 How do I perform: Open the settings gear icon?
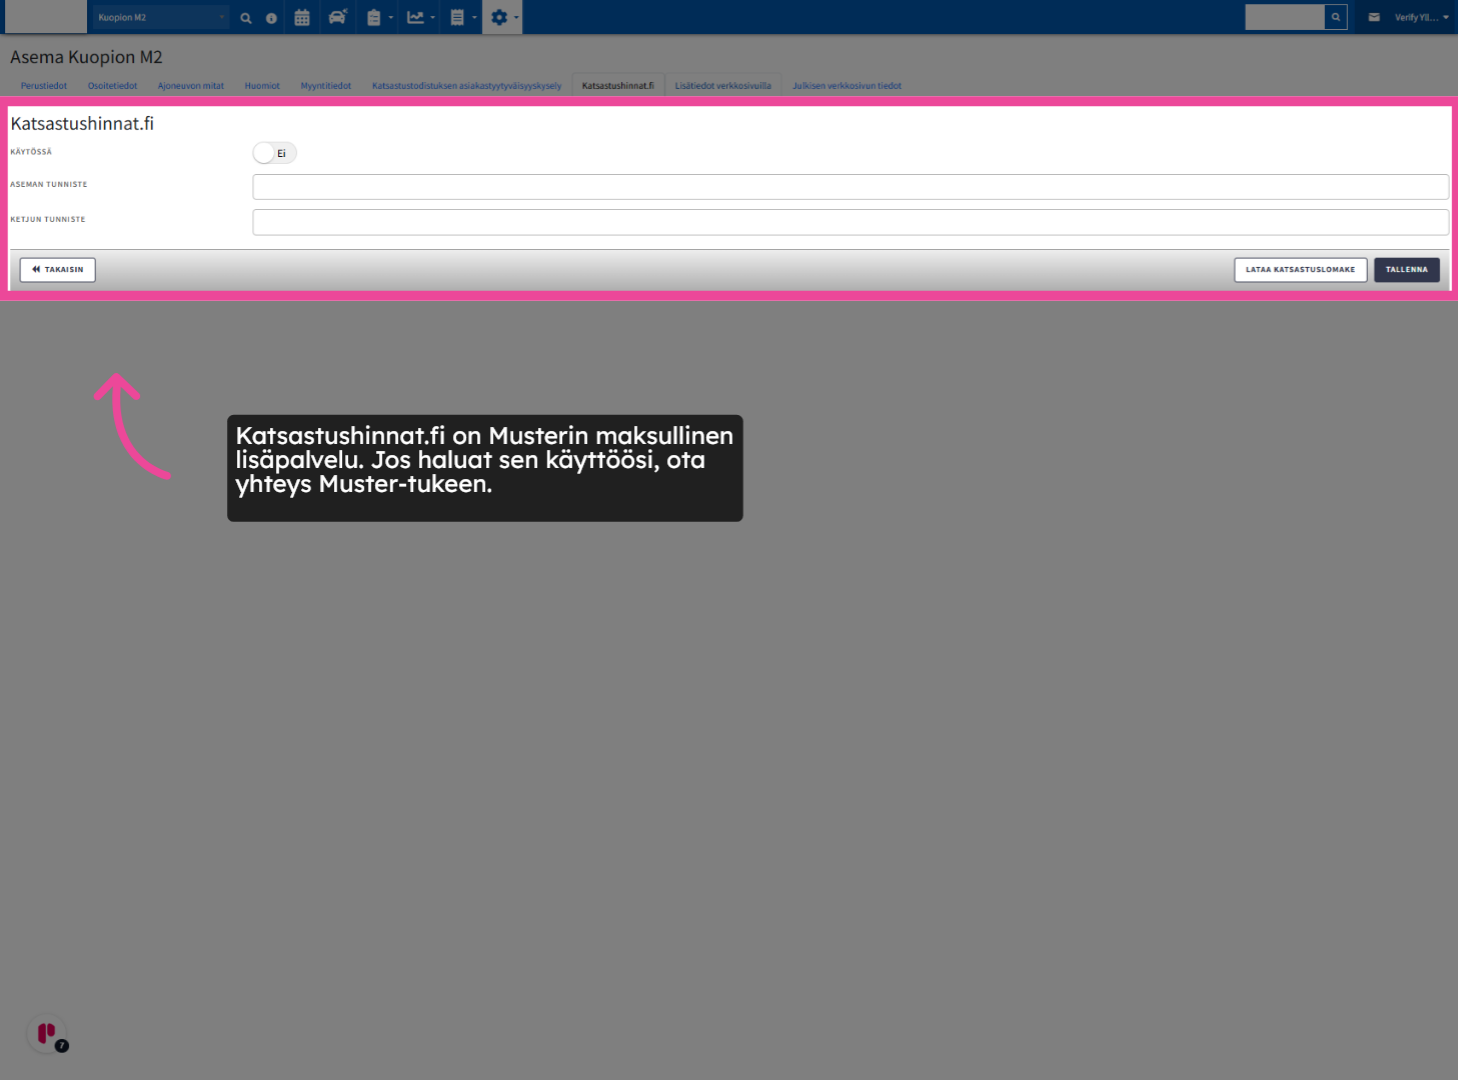click(x=499, y=17)
